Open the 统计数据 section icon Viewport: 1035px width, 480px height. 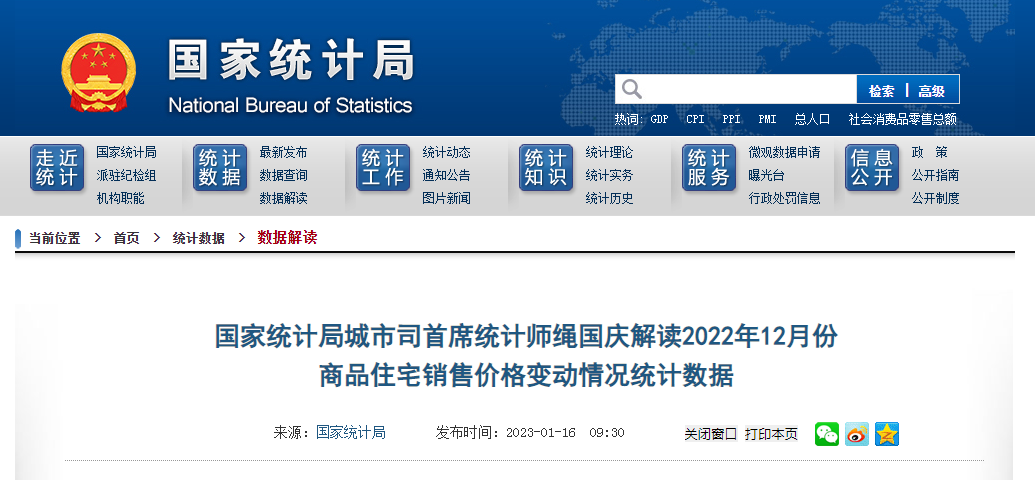(220, 168)
